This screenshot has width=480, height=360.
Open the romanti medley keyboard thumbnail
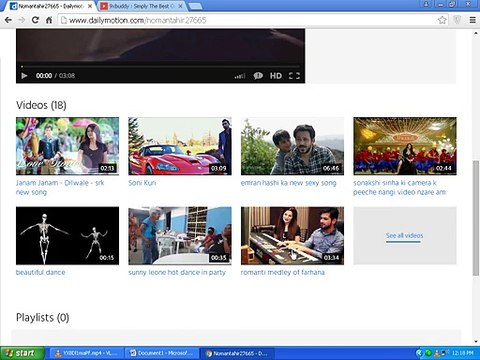pos(292,236)
